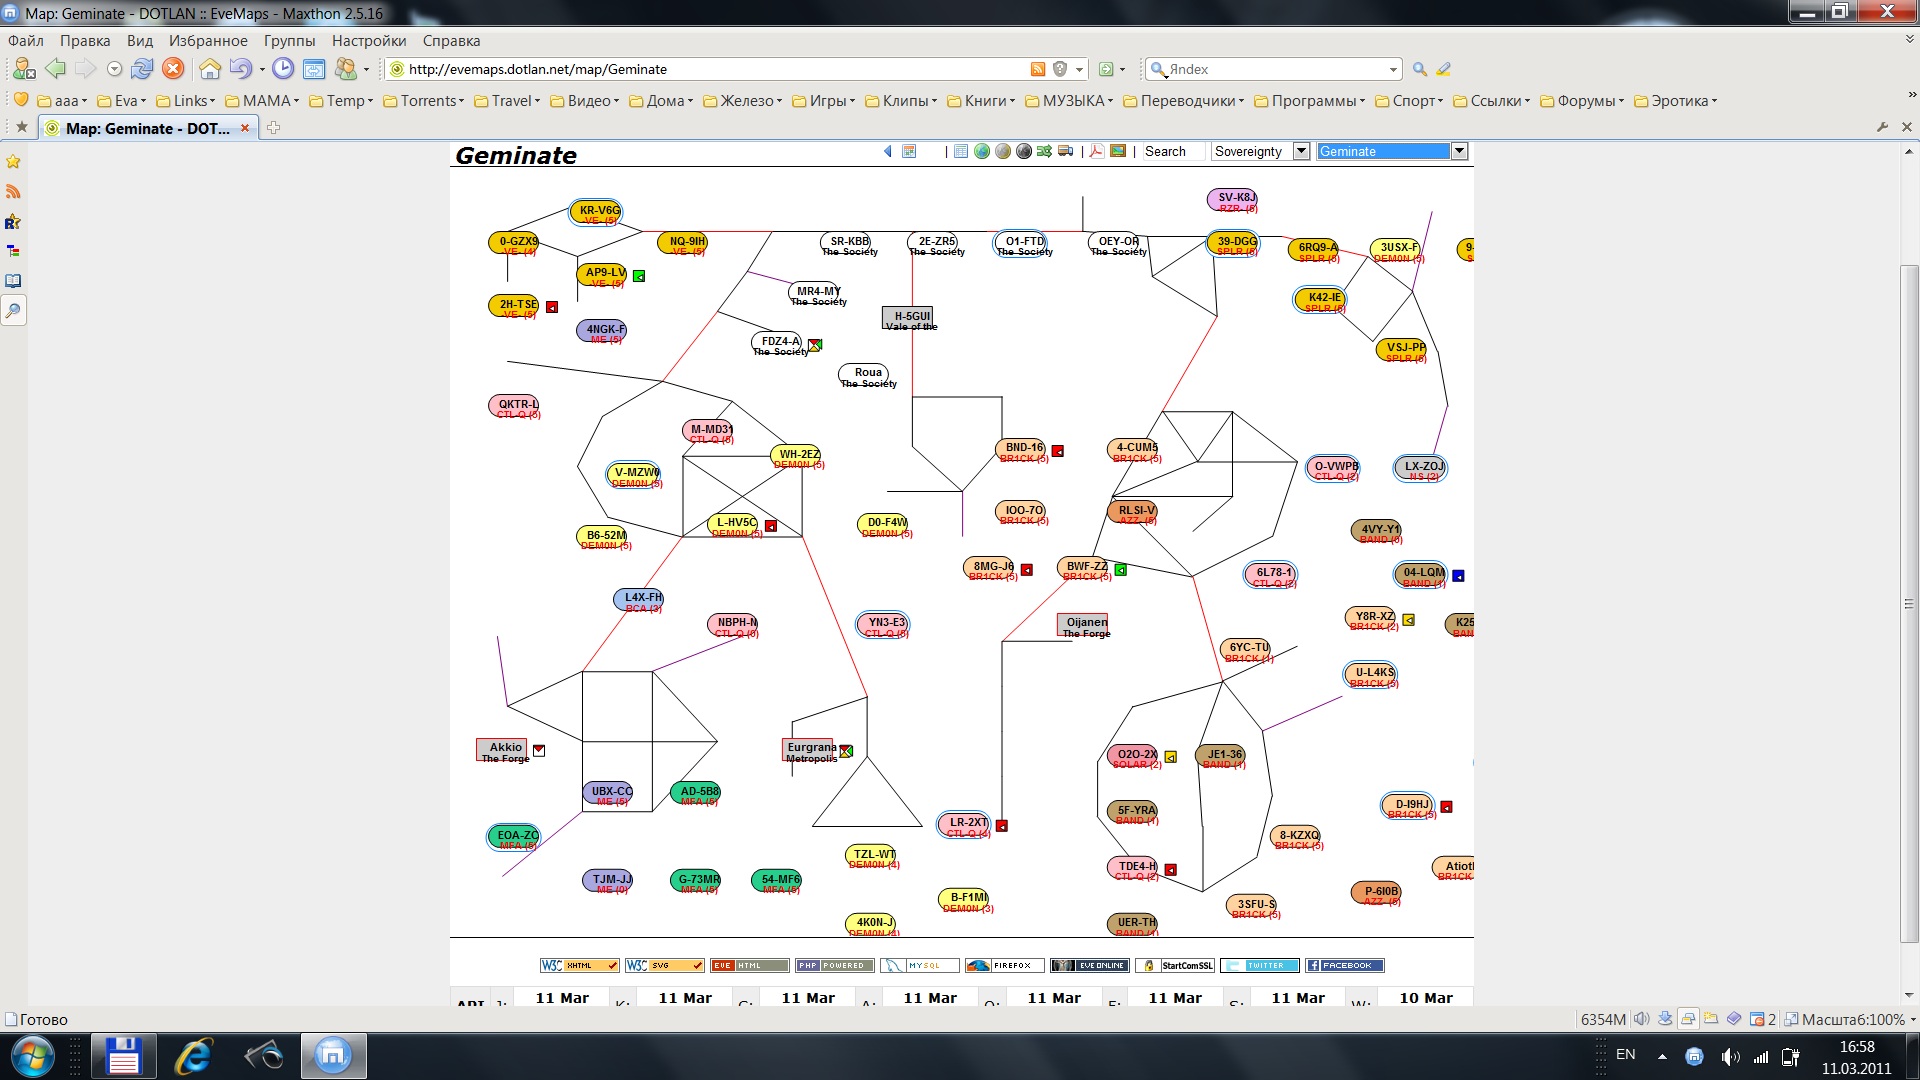Expand the Geminate region dropdown
1920x1080 pixels.
1459,151
